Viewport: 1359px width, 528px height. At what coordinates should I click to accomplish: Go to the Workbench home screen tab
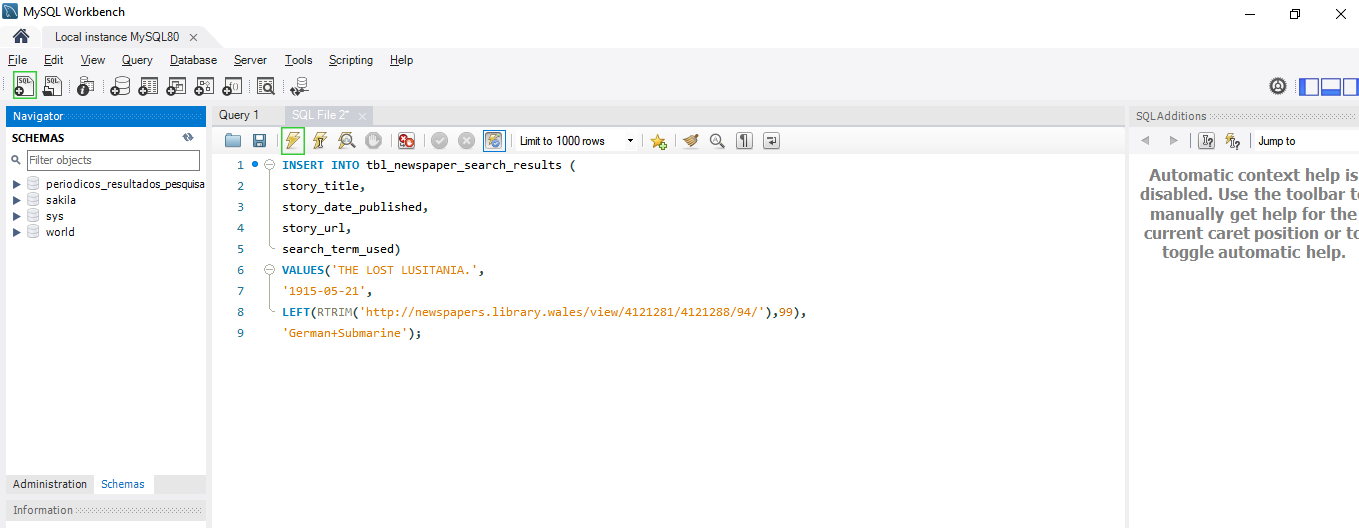(x=21, y=37)
